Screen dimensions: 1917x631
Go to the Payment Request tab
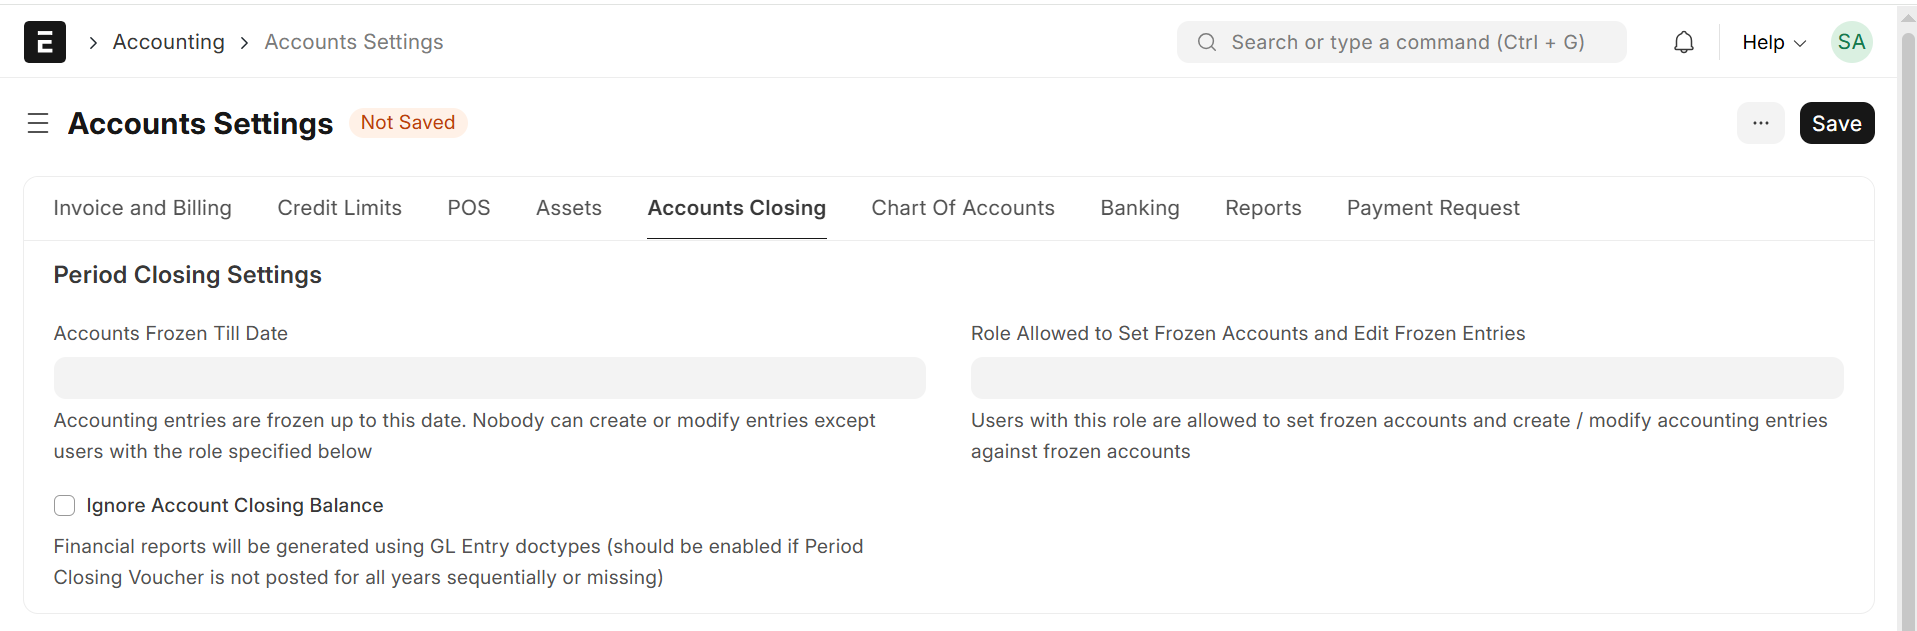1433,208
